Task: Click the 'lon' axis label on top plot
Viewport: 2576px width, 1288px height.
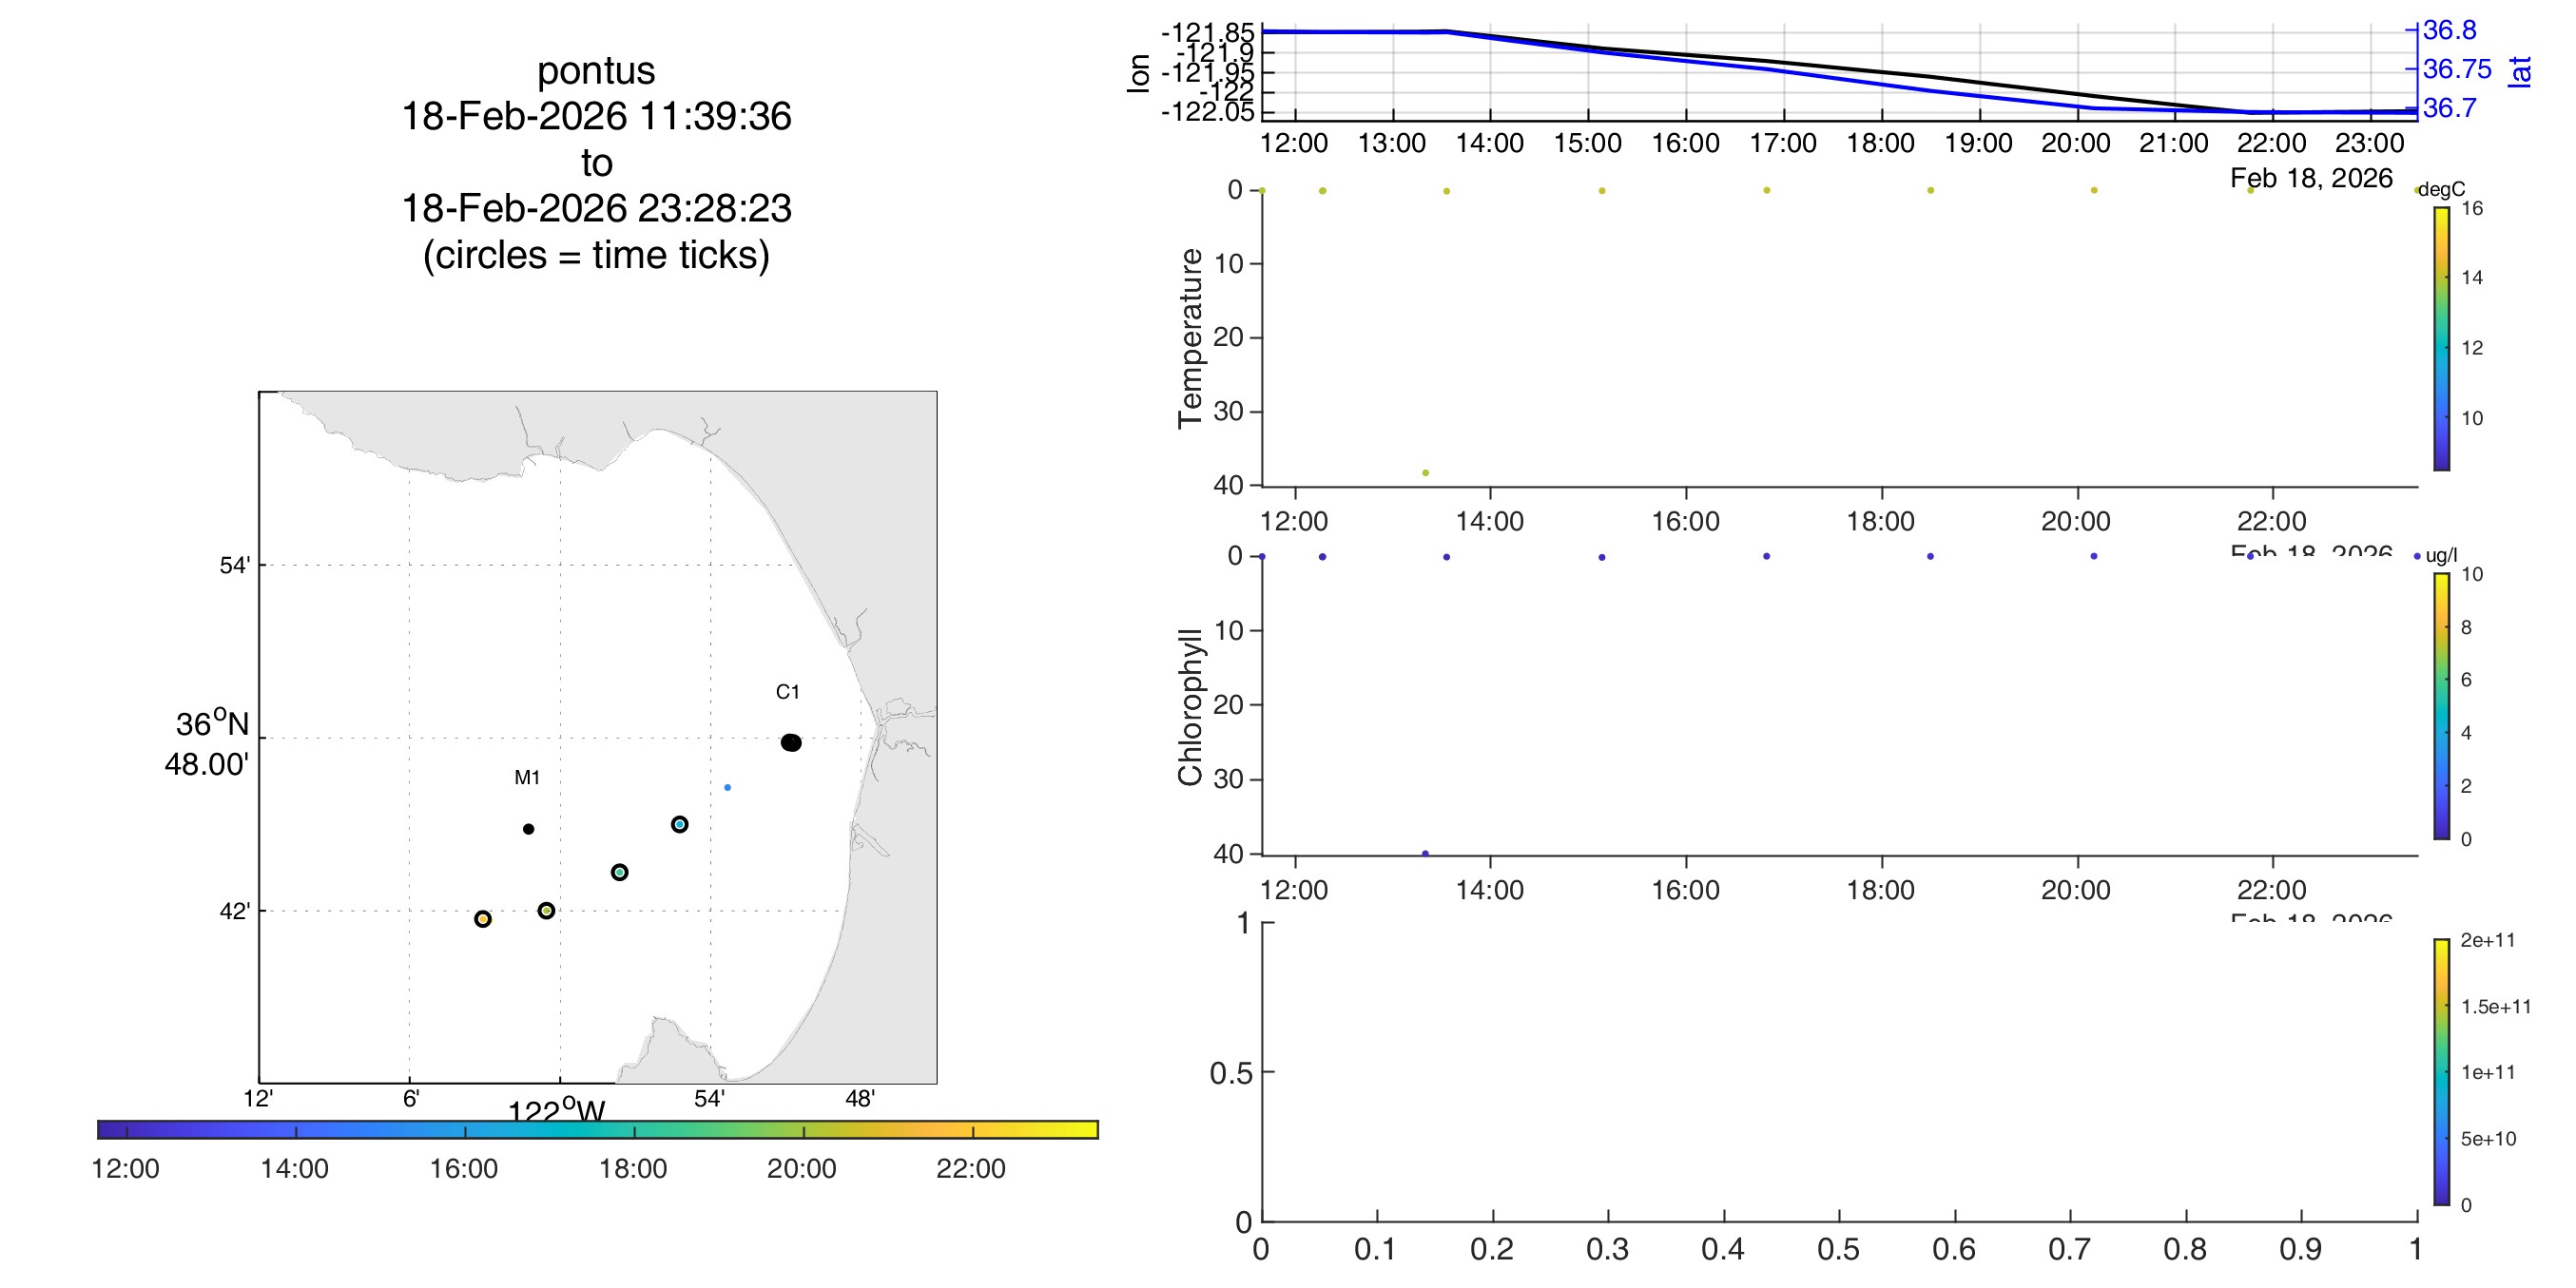Action: point(1138,73)
